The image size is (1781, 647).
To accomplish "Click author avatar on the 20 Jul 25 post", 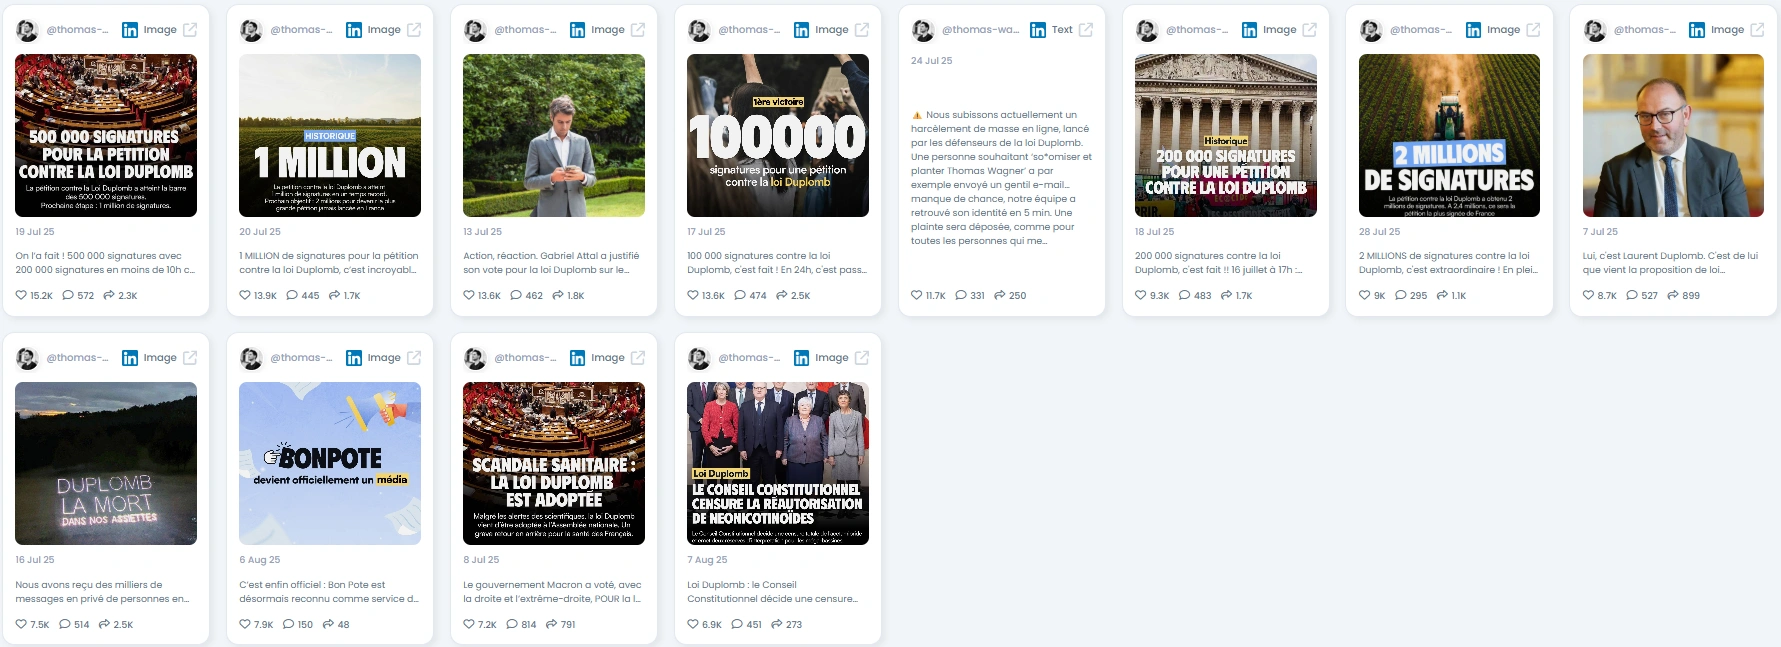I will coord(251,30).
